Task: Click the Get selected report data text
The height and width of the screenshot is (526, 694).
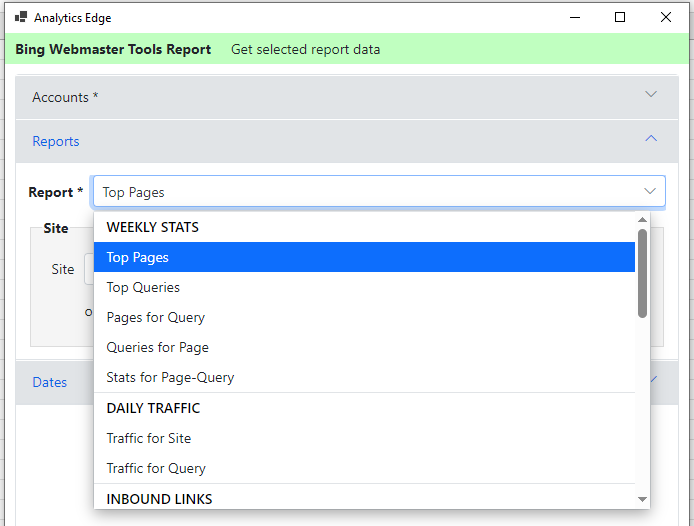Action: (305, 49)
